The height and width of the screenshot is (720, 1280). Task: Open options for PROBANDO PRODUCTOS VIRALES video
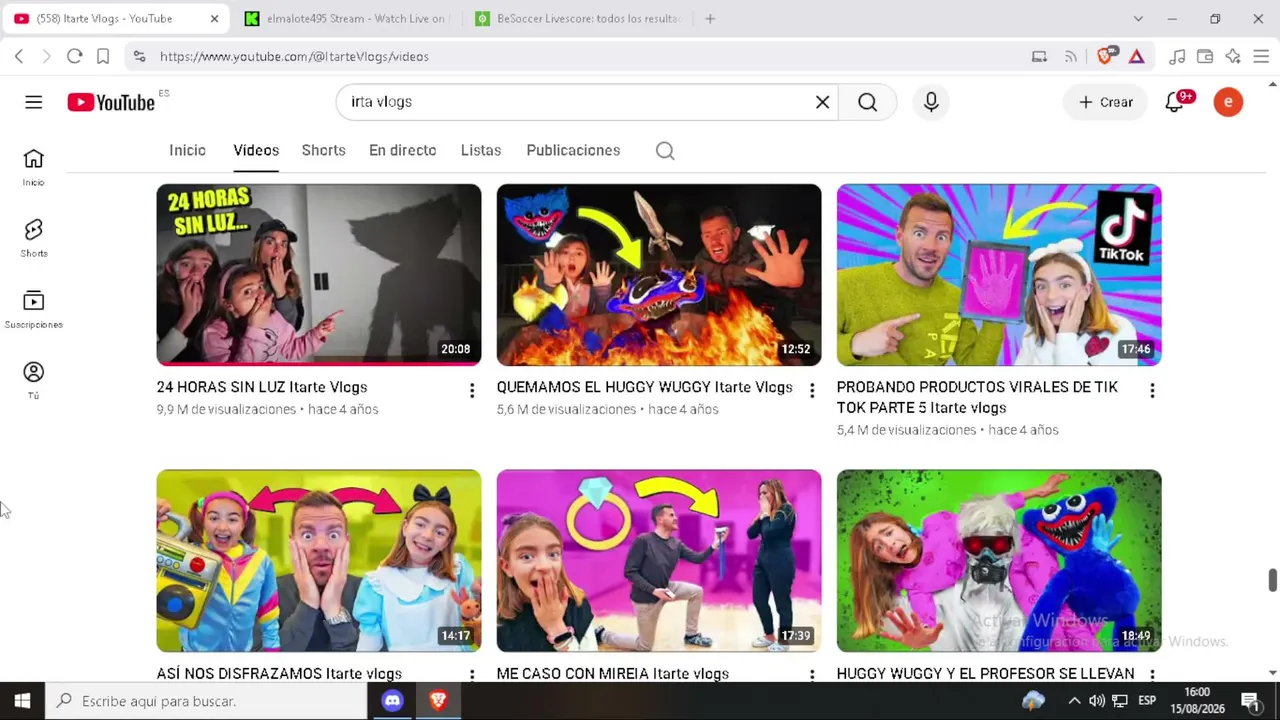(x=1152, y=391)
